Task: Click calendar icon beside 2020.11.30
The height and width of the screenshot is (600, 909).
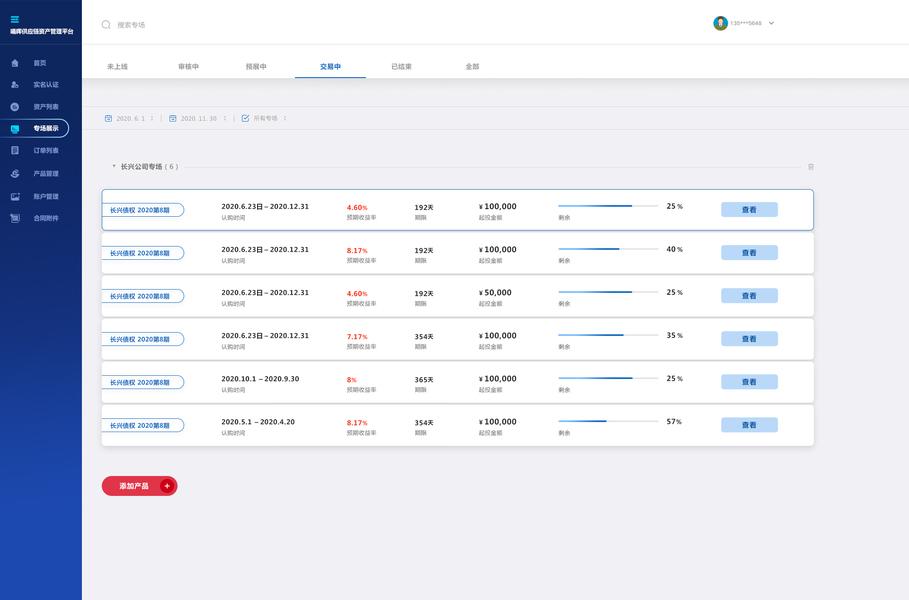Action: (173, 118)
